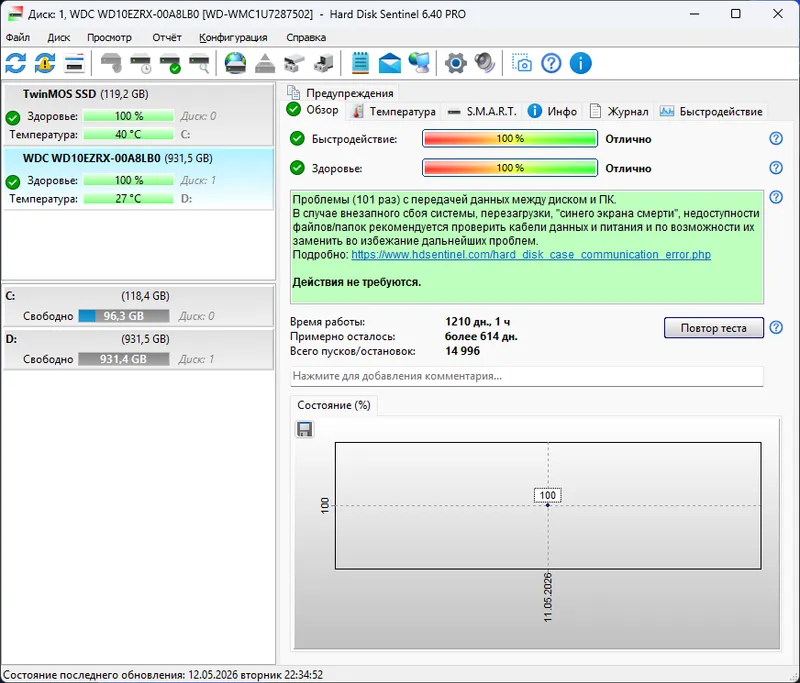This screenshot has height=683, width=800.
Task: Click the save graph floppy icon
Action: (305, 429)
